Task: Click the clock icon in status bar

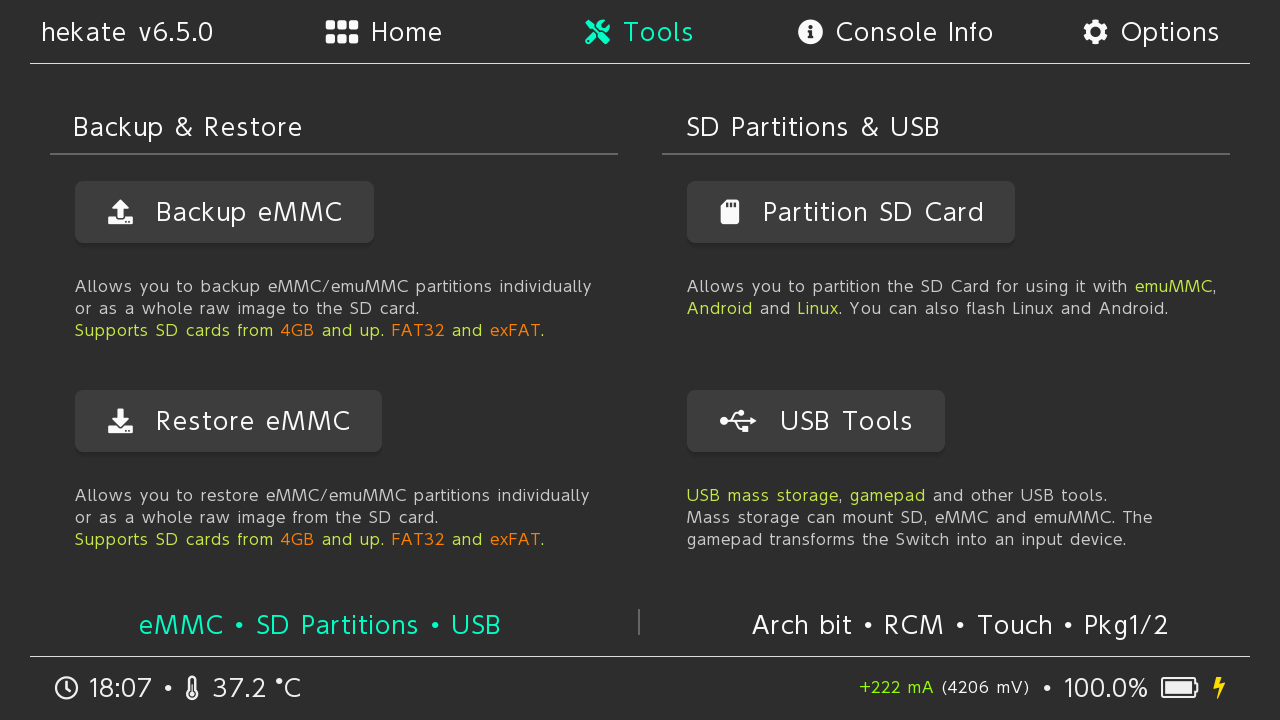Action: pyautogui.click(x=66, y=688)
